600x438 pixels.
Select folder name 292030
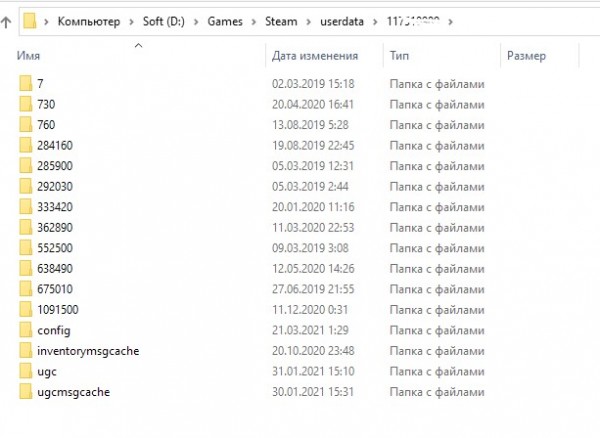55,186
